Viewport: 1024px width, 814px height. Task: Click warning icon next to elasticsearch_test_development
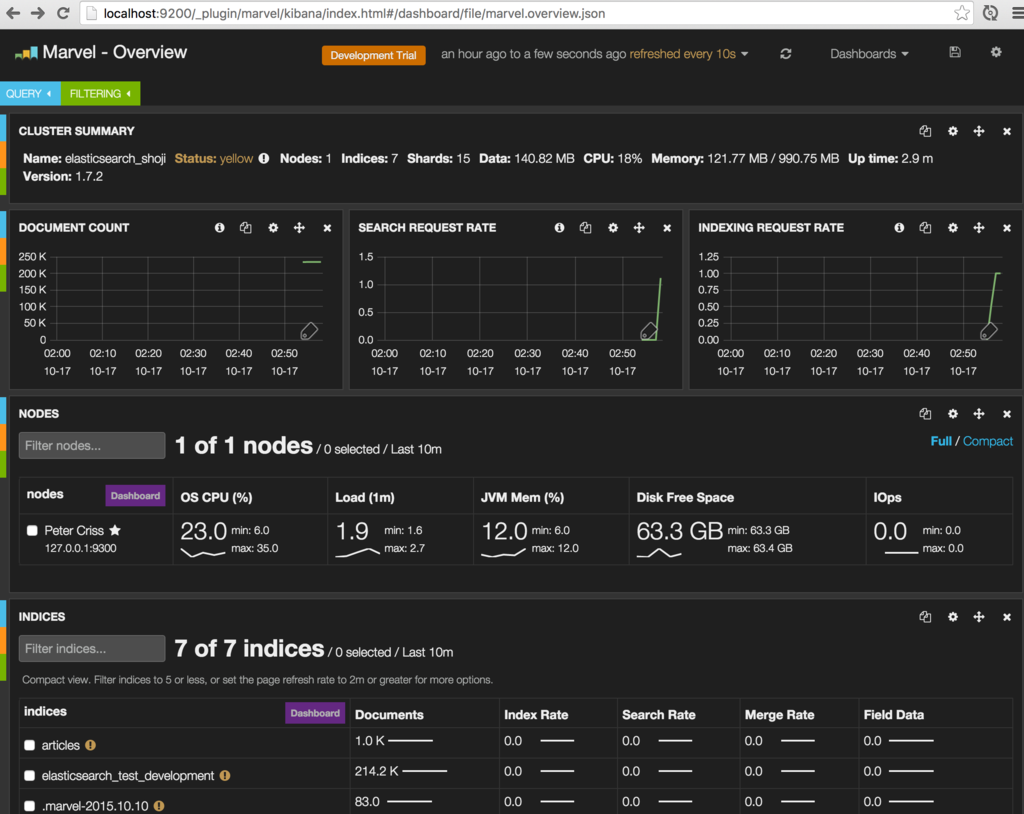coord(225,775)
